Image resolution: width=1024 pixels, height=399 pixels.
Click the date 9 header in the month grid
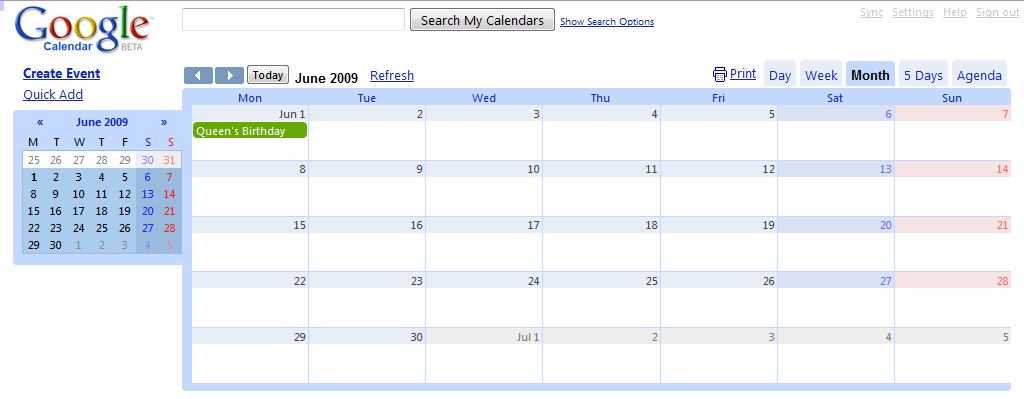420,169
